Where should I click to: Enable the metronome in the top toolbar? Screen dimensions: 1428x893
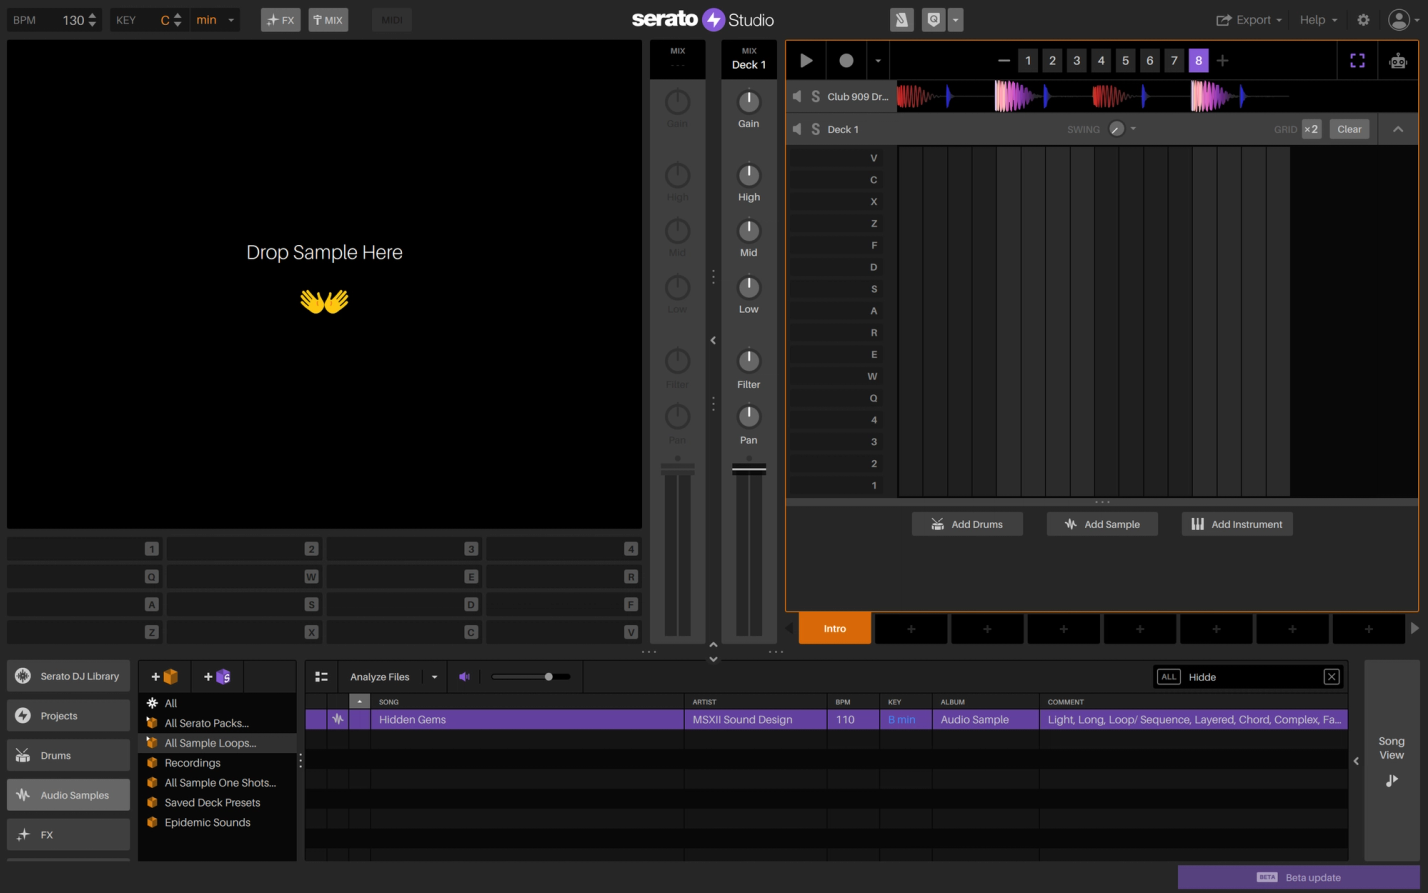(901, 19)
